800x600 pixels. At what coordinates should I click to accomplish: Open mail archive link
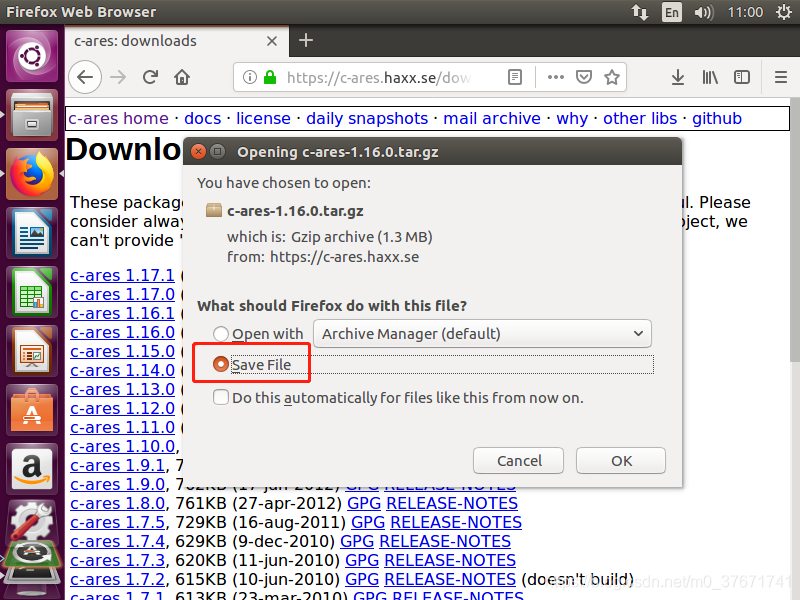pyautogui.click(x=492, y=118)
